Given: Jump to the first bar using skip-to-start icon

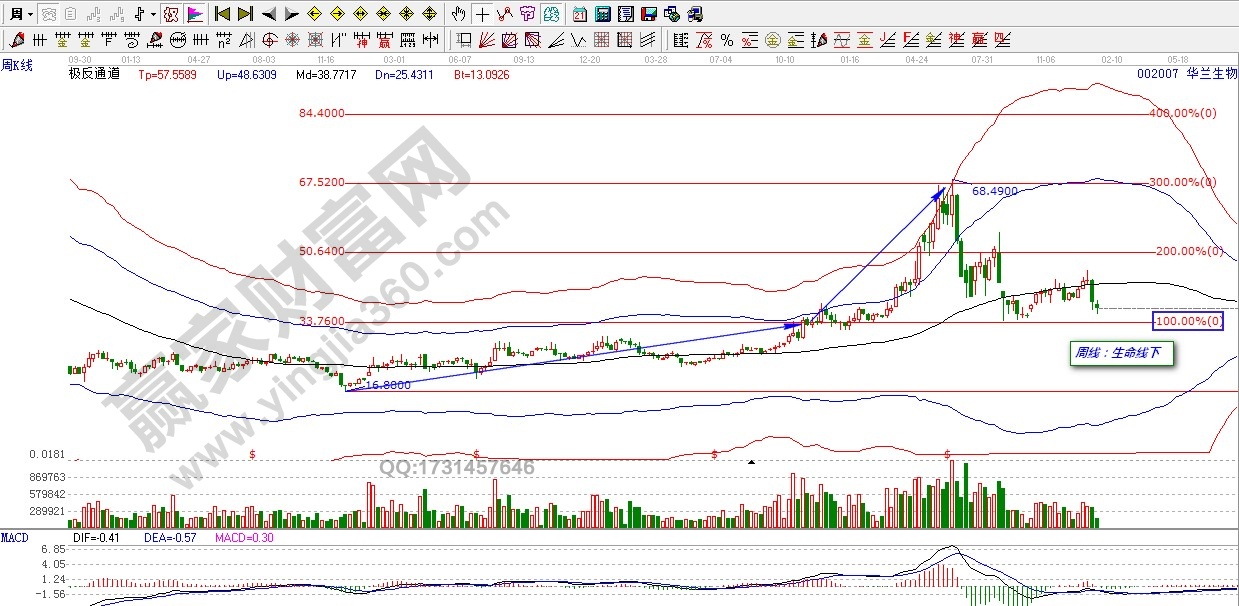Looking at the screenshot, I should [x=222, y=14].
